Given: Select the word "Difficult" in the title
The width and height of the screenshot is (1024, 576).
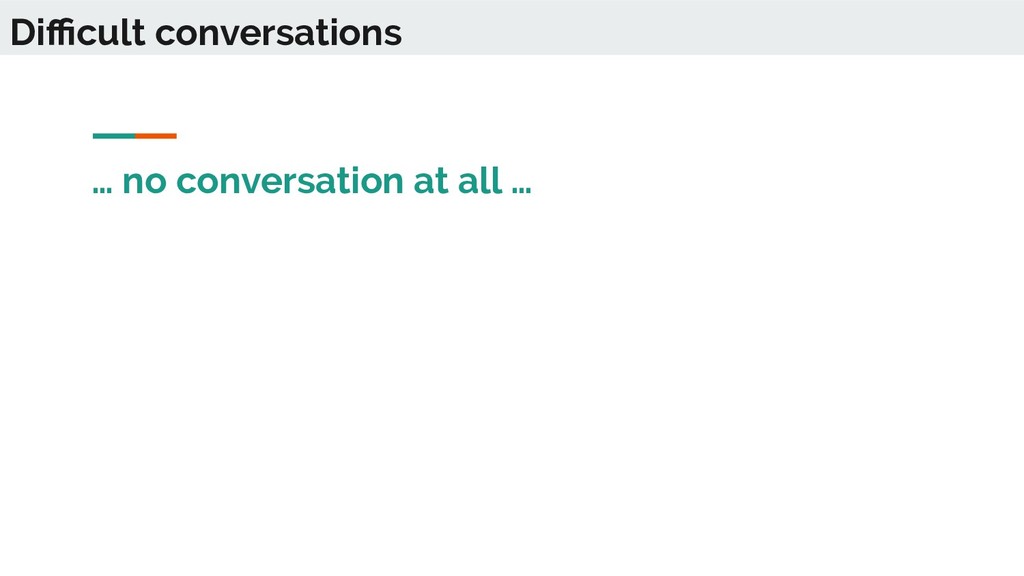Looking at the screenshot, I should pyautogui.click(x=78, y=32).
